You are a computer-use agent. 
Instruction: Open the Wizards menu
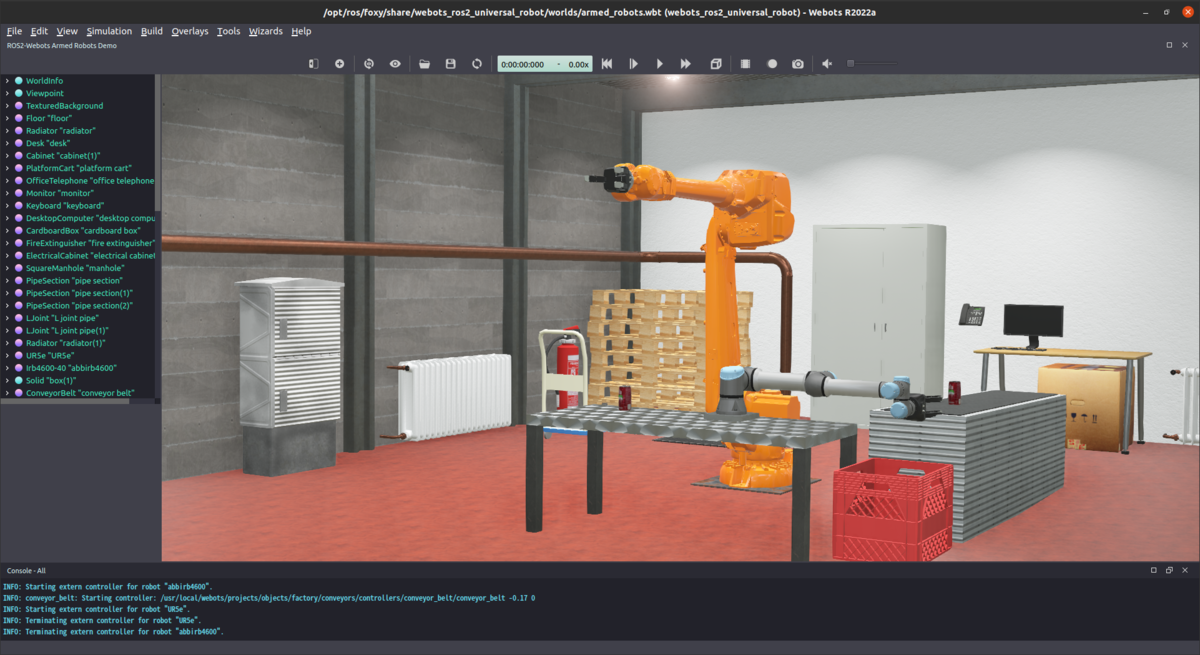(265, 31)
